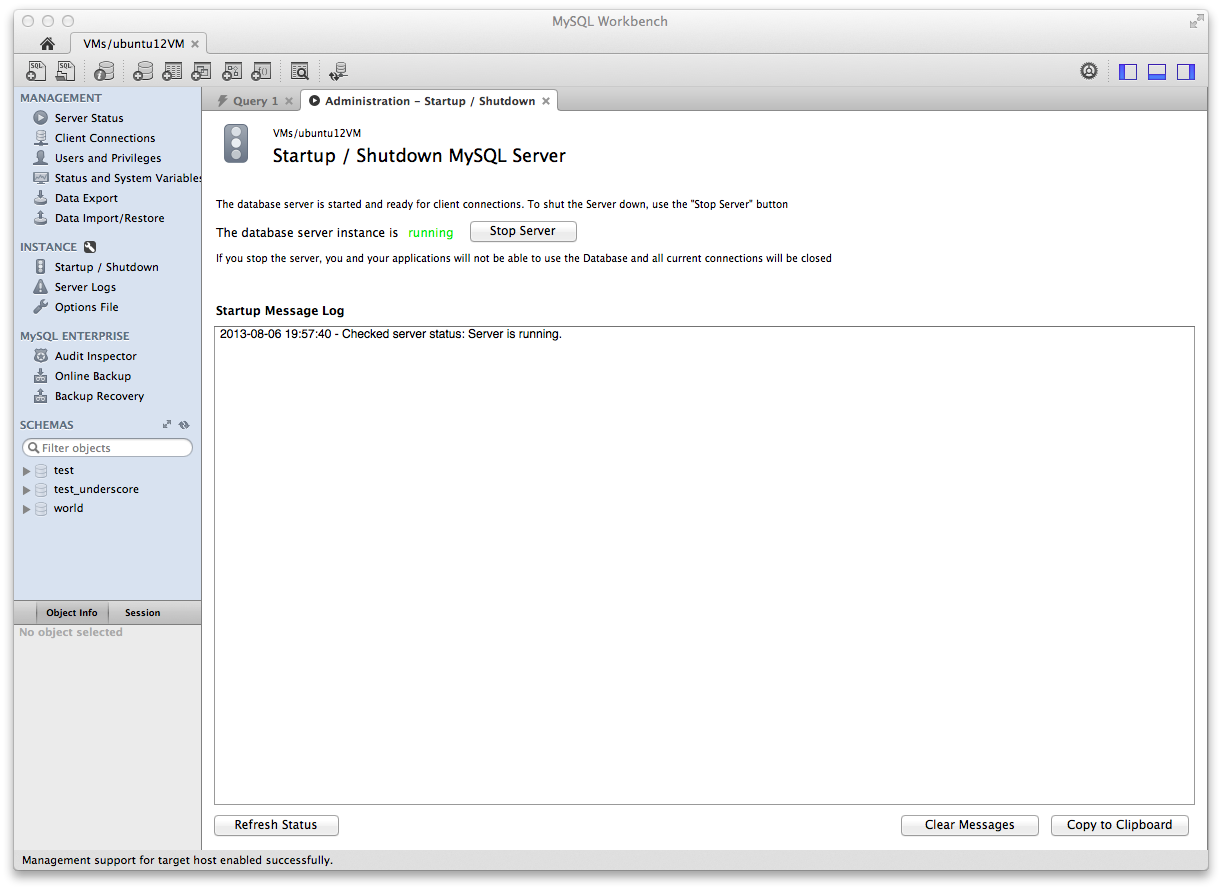Go to the home screen tab
The image size is (1222, 890).
tap(47, 44)
